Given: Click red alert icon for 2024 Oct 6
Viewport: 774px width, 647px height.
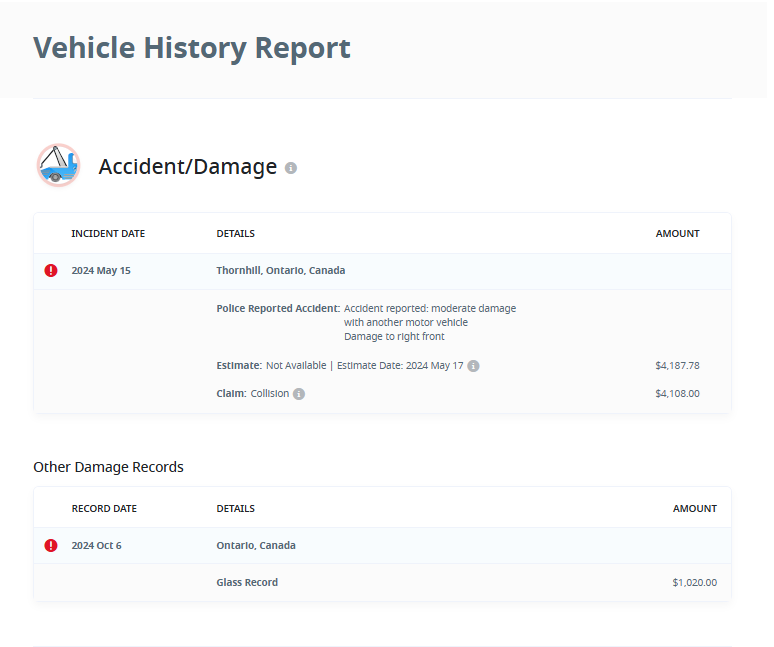Looking at the screenshot, I should coord(51,545).
